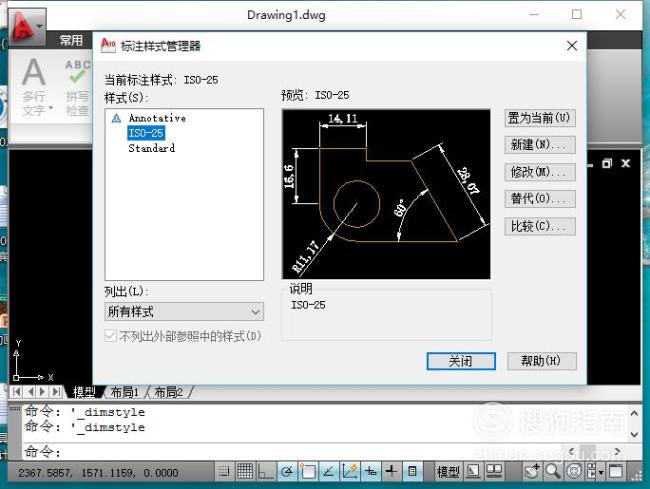The width and height of the screenshot is (650, 489).
Task: Click the Annotative scale triangle icon
Action: click(116, 119)
